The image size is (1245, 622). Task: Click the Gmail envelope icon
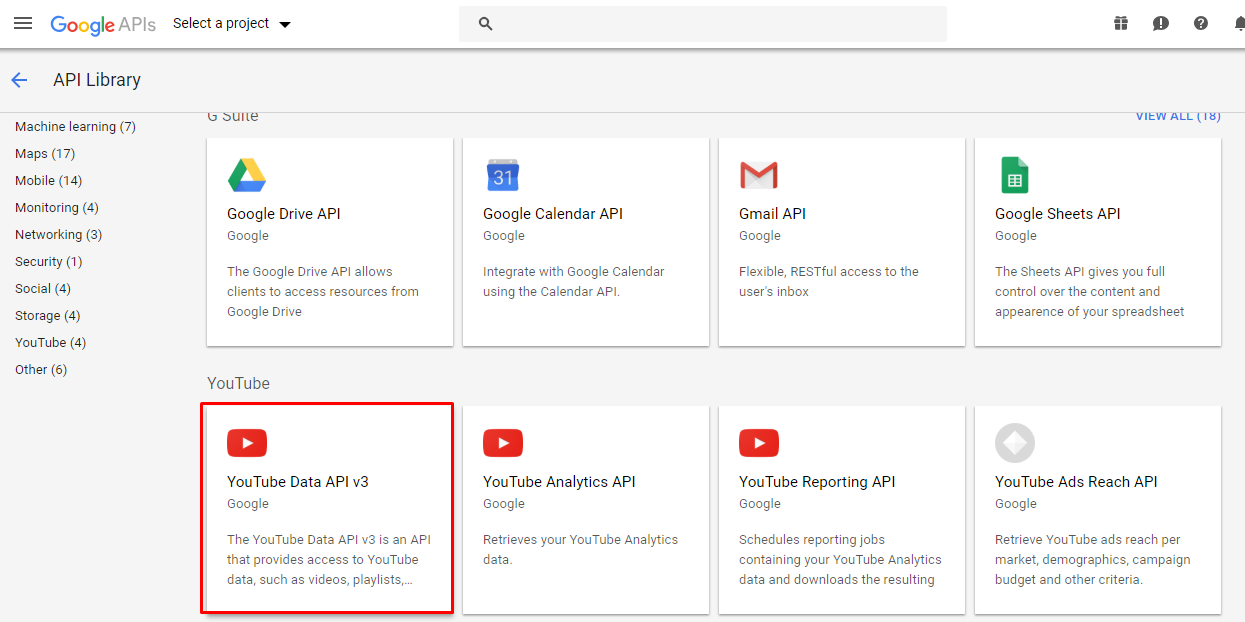pos(759,175)
